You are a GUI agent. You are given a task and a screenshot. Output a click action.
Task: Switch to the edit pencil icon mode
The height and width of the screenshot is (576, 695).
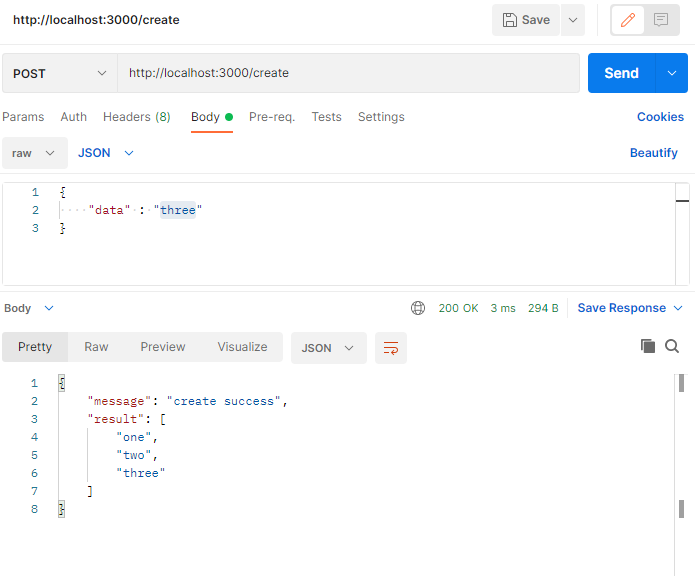(x=628, y=20)
